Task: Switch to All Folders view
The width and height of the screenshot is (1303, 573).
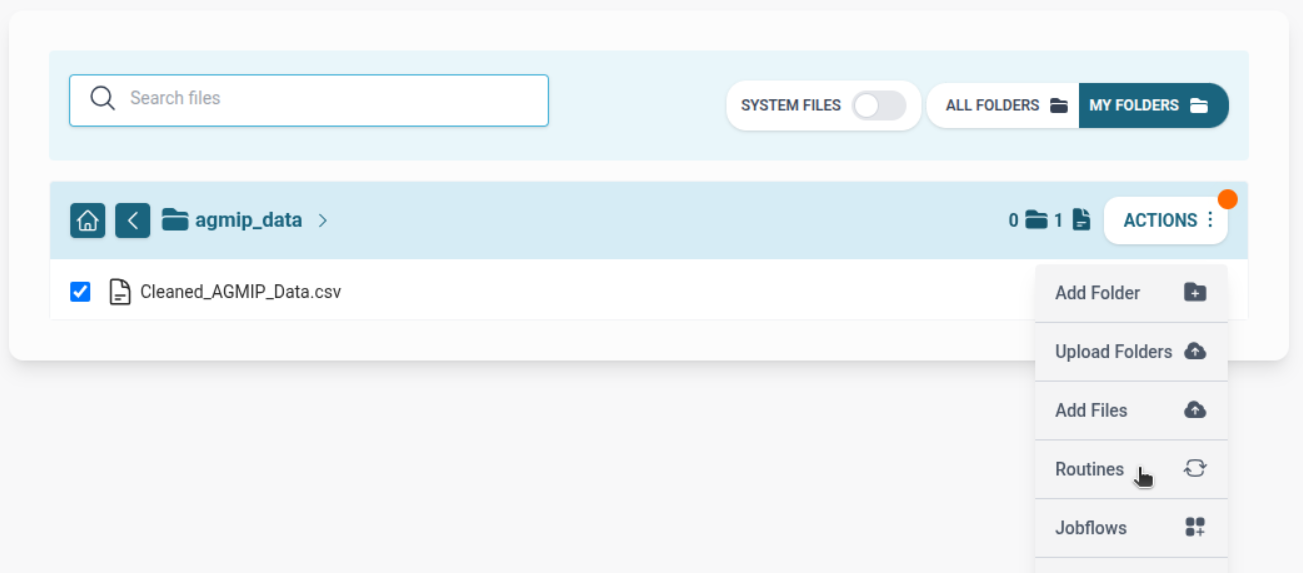Action: click(x=1003, y=105)
